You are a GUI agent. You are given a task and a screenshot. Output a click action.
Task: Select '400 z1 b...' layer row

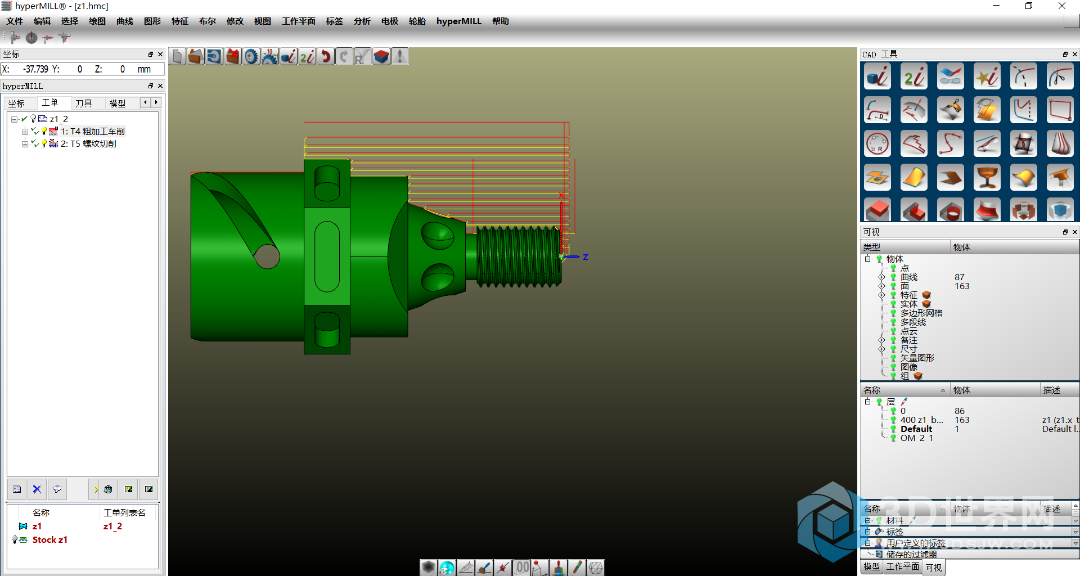[x=922, y=420]
